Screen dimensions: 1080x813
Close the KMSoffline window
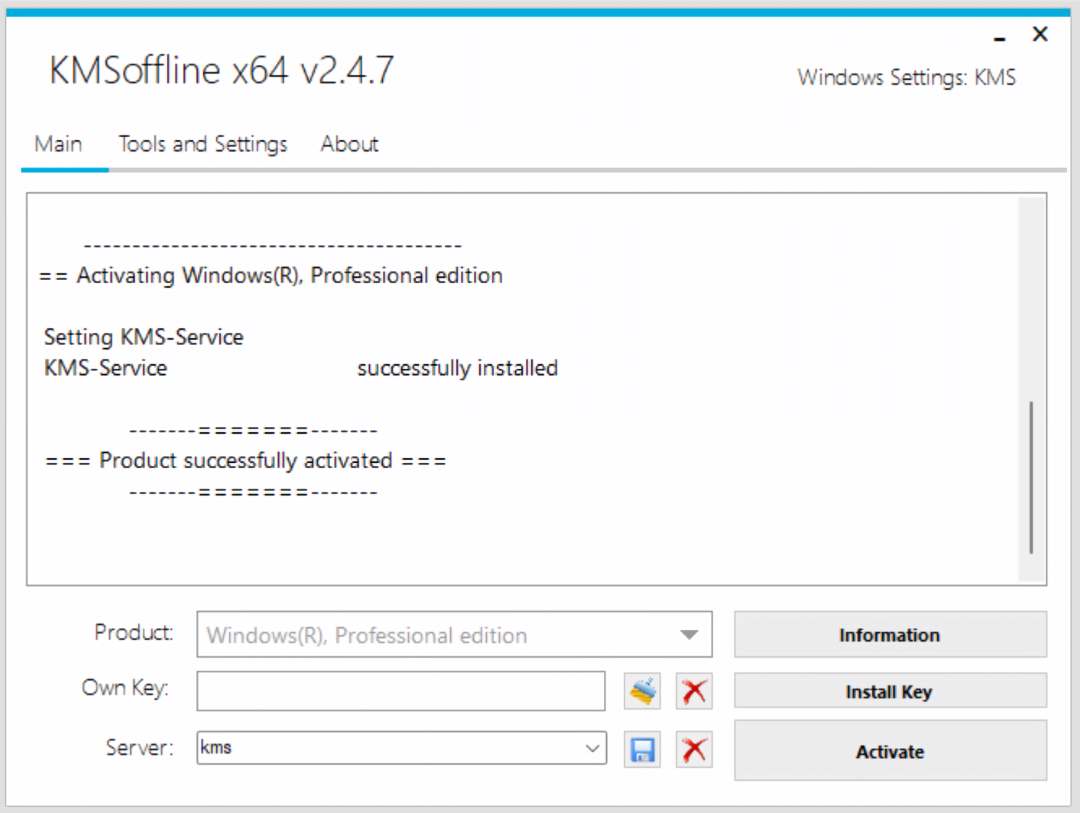click(x=1040, y=34)
